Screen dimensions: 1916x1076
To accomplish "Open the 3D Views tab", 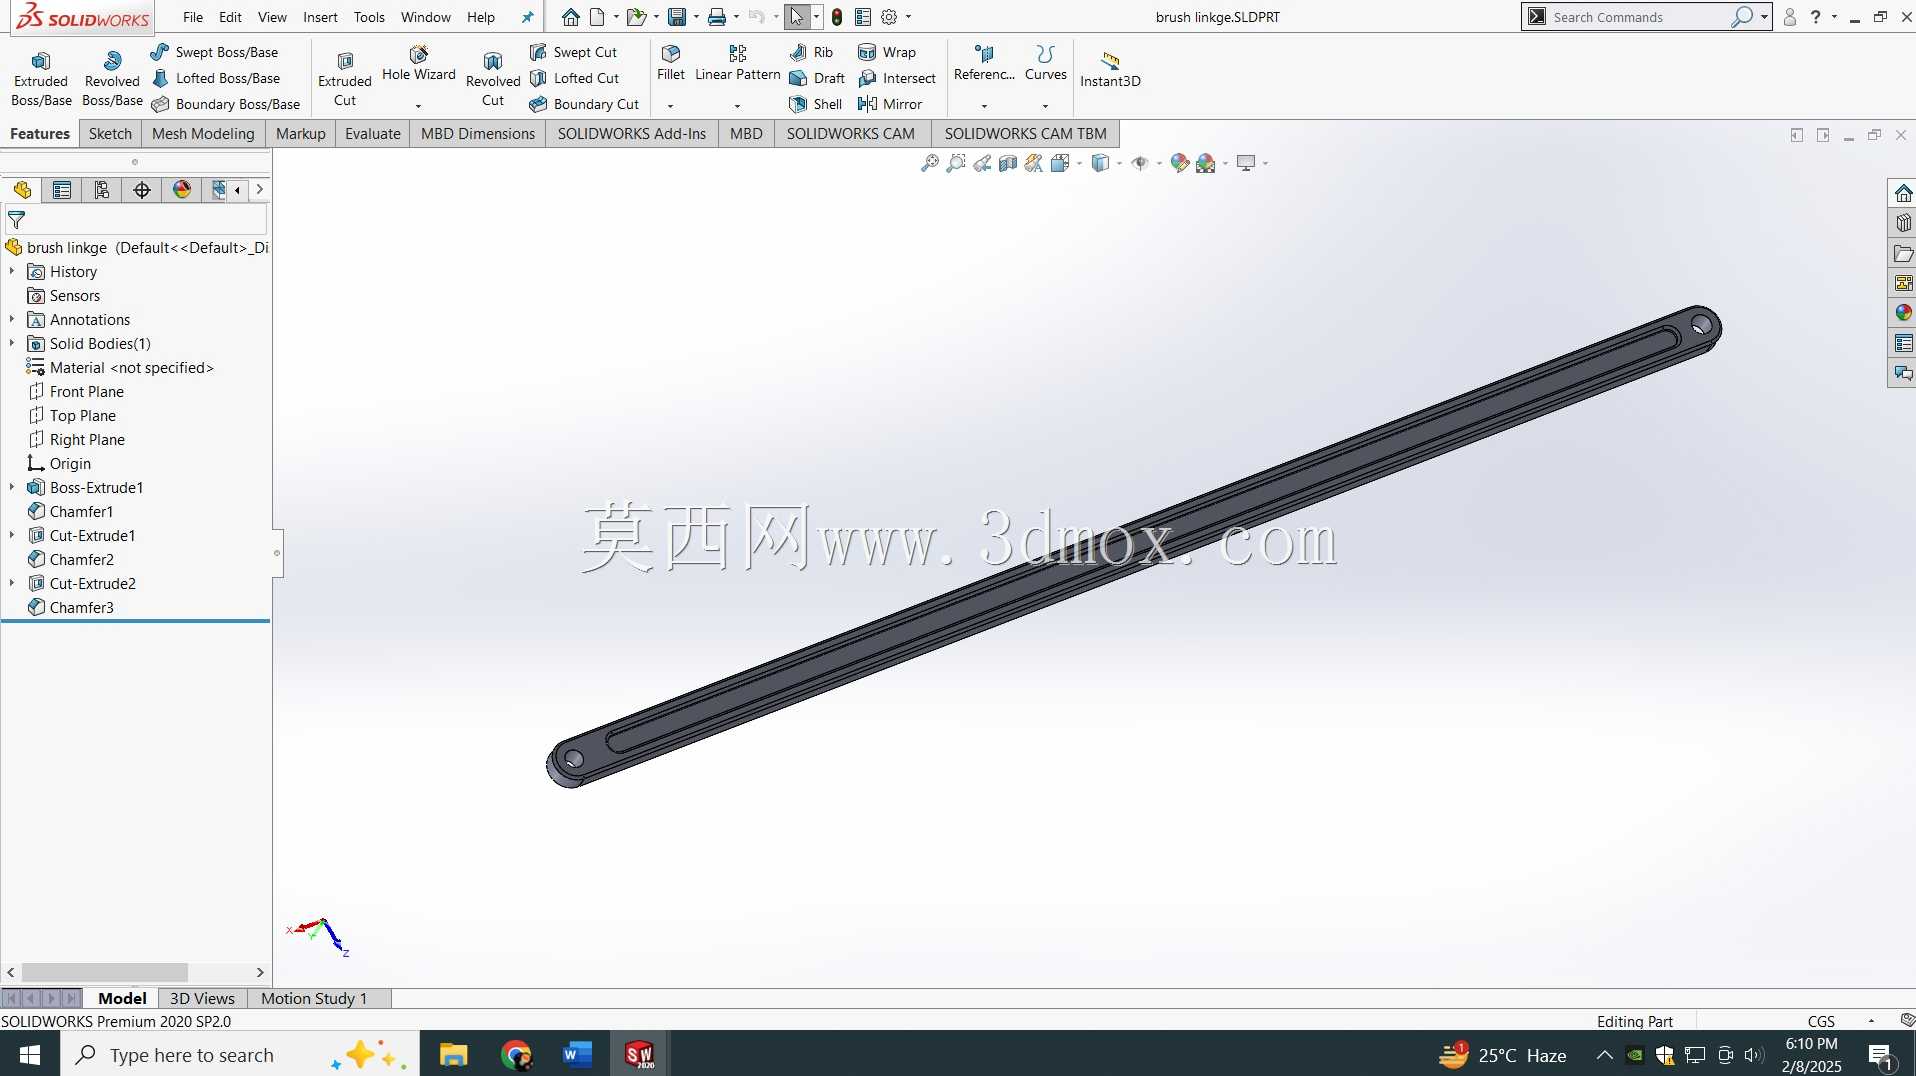I will 202,998.
